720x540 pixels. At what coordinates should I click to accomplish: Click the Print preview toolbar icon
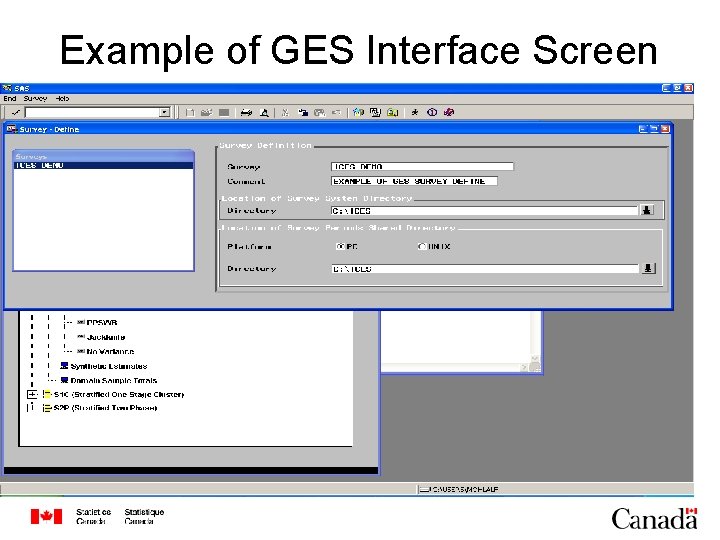[264, 112]
